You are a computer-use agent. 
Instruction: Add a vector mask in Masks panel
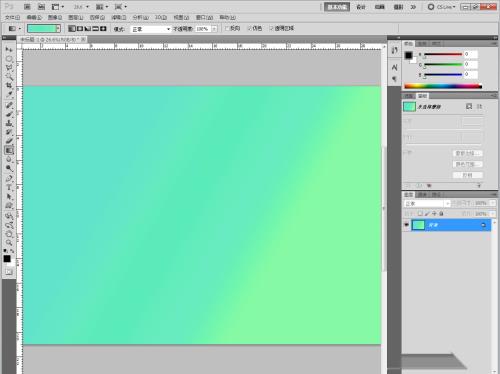click(479, 106)
